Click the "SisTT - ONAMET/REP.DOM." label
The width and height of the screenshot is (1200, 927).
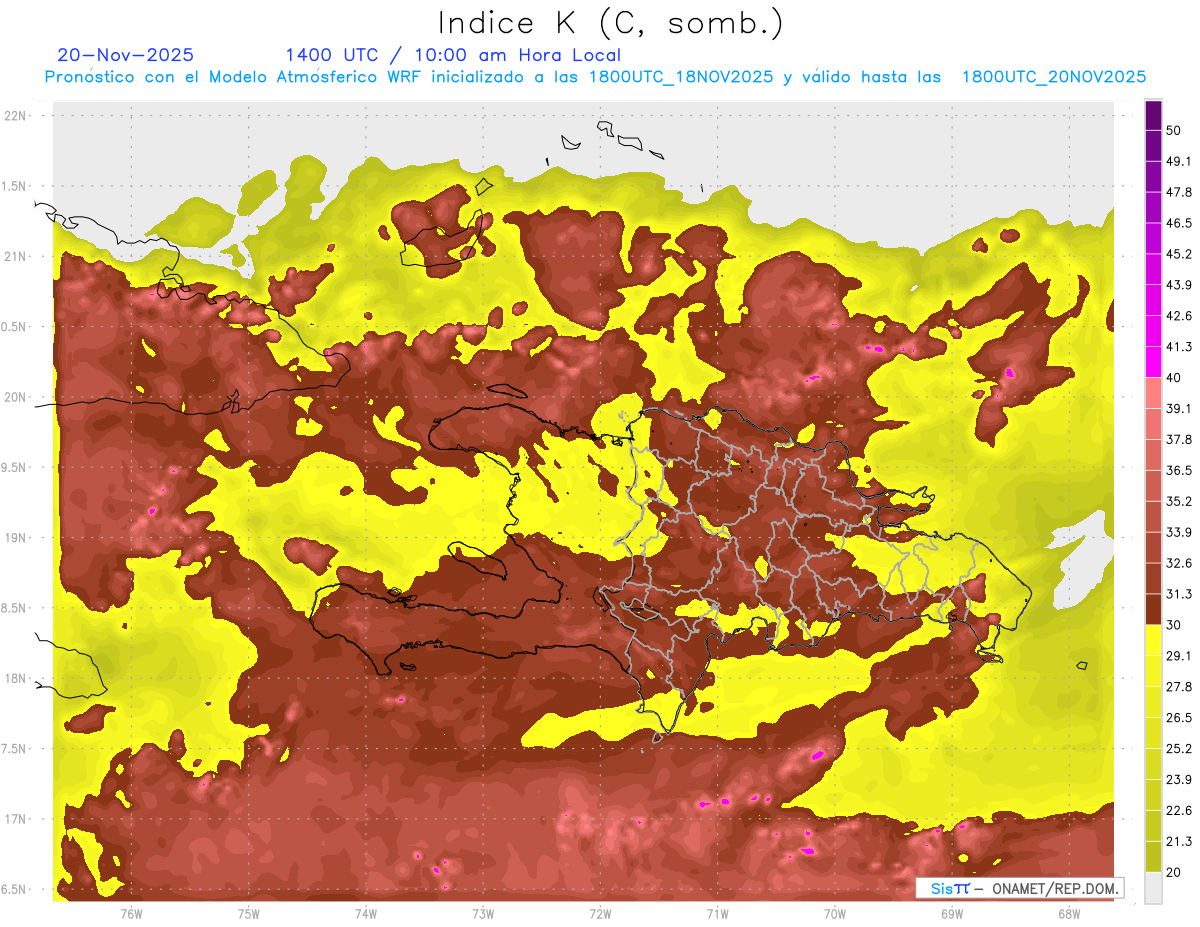point(1020,888)
